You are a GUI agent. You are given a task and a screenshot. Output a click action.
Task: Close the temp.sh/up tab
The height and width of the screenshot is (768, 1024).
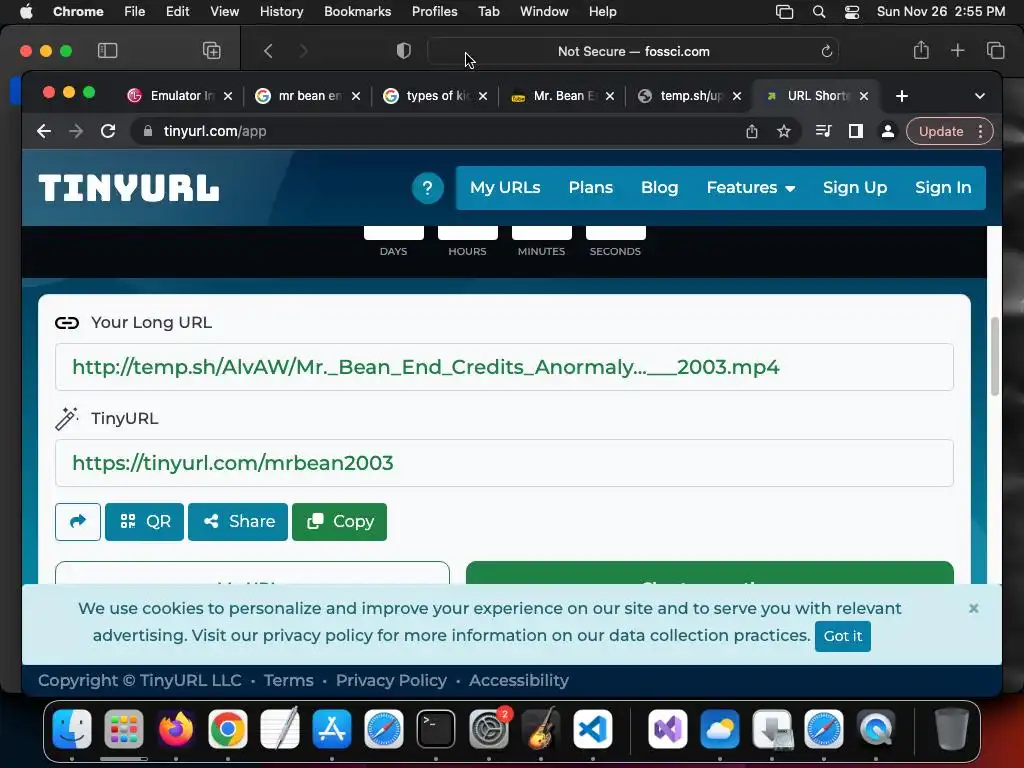(x=737, y=96)
